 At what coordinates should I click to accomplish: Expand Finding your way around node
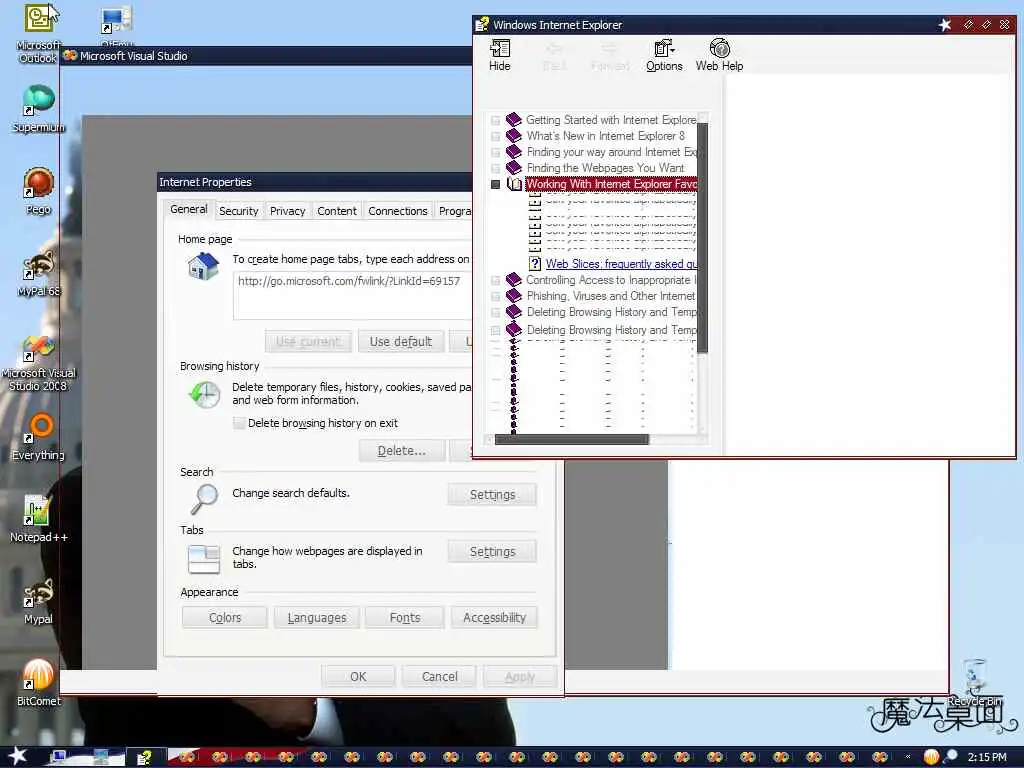click(496, 152)
